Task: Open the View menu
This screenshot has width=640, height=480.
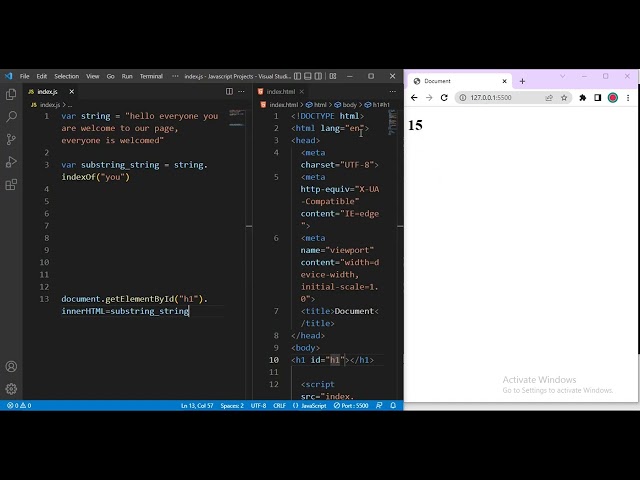Action: tap(93, 76)
